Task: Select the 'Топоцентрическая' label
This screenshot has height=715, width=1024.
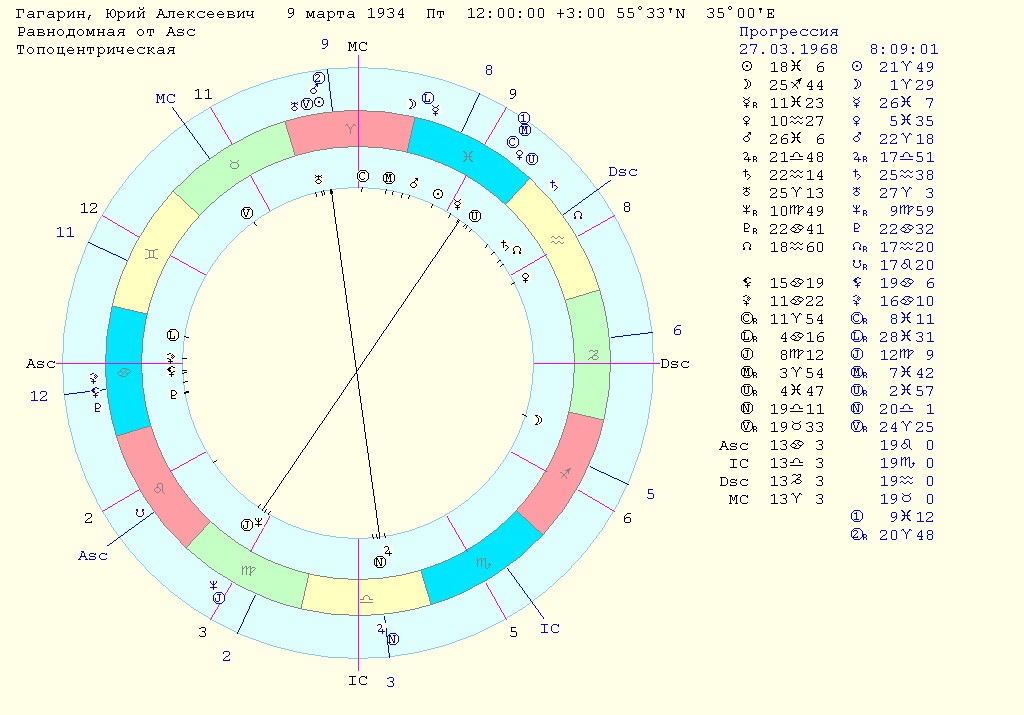Action: click(96, 50)
